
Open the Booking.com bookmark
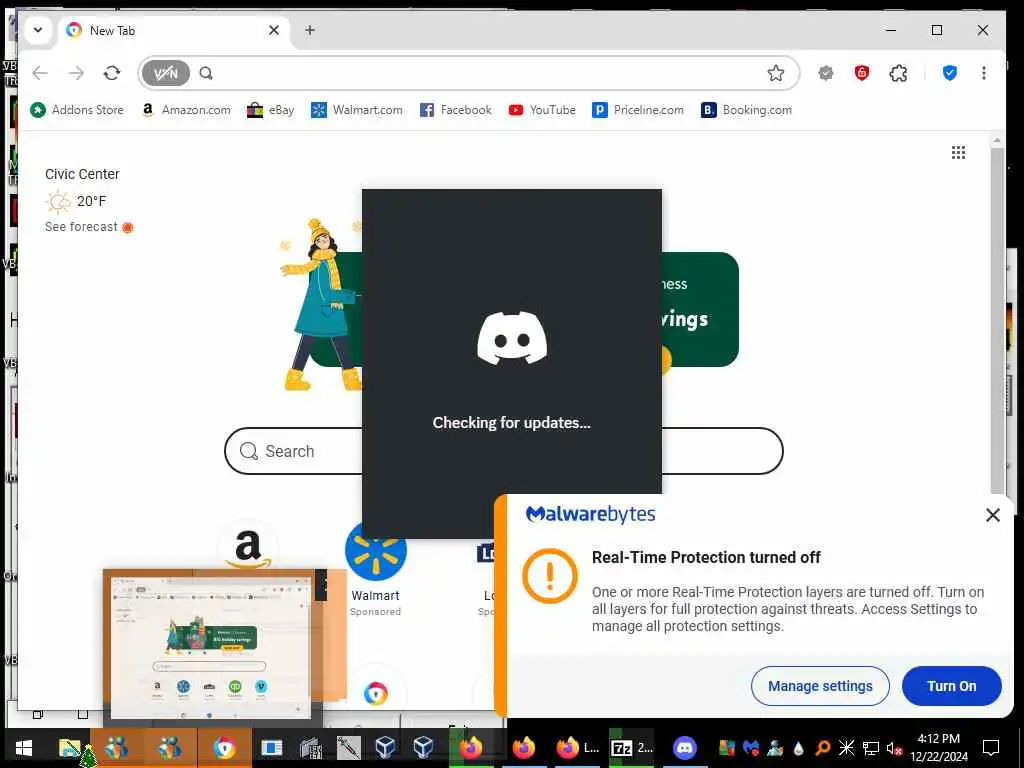coord(746,110)
